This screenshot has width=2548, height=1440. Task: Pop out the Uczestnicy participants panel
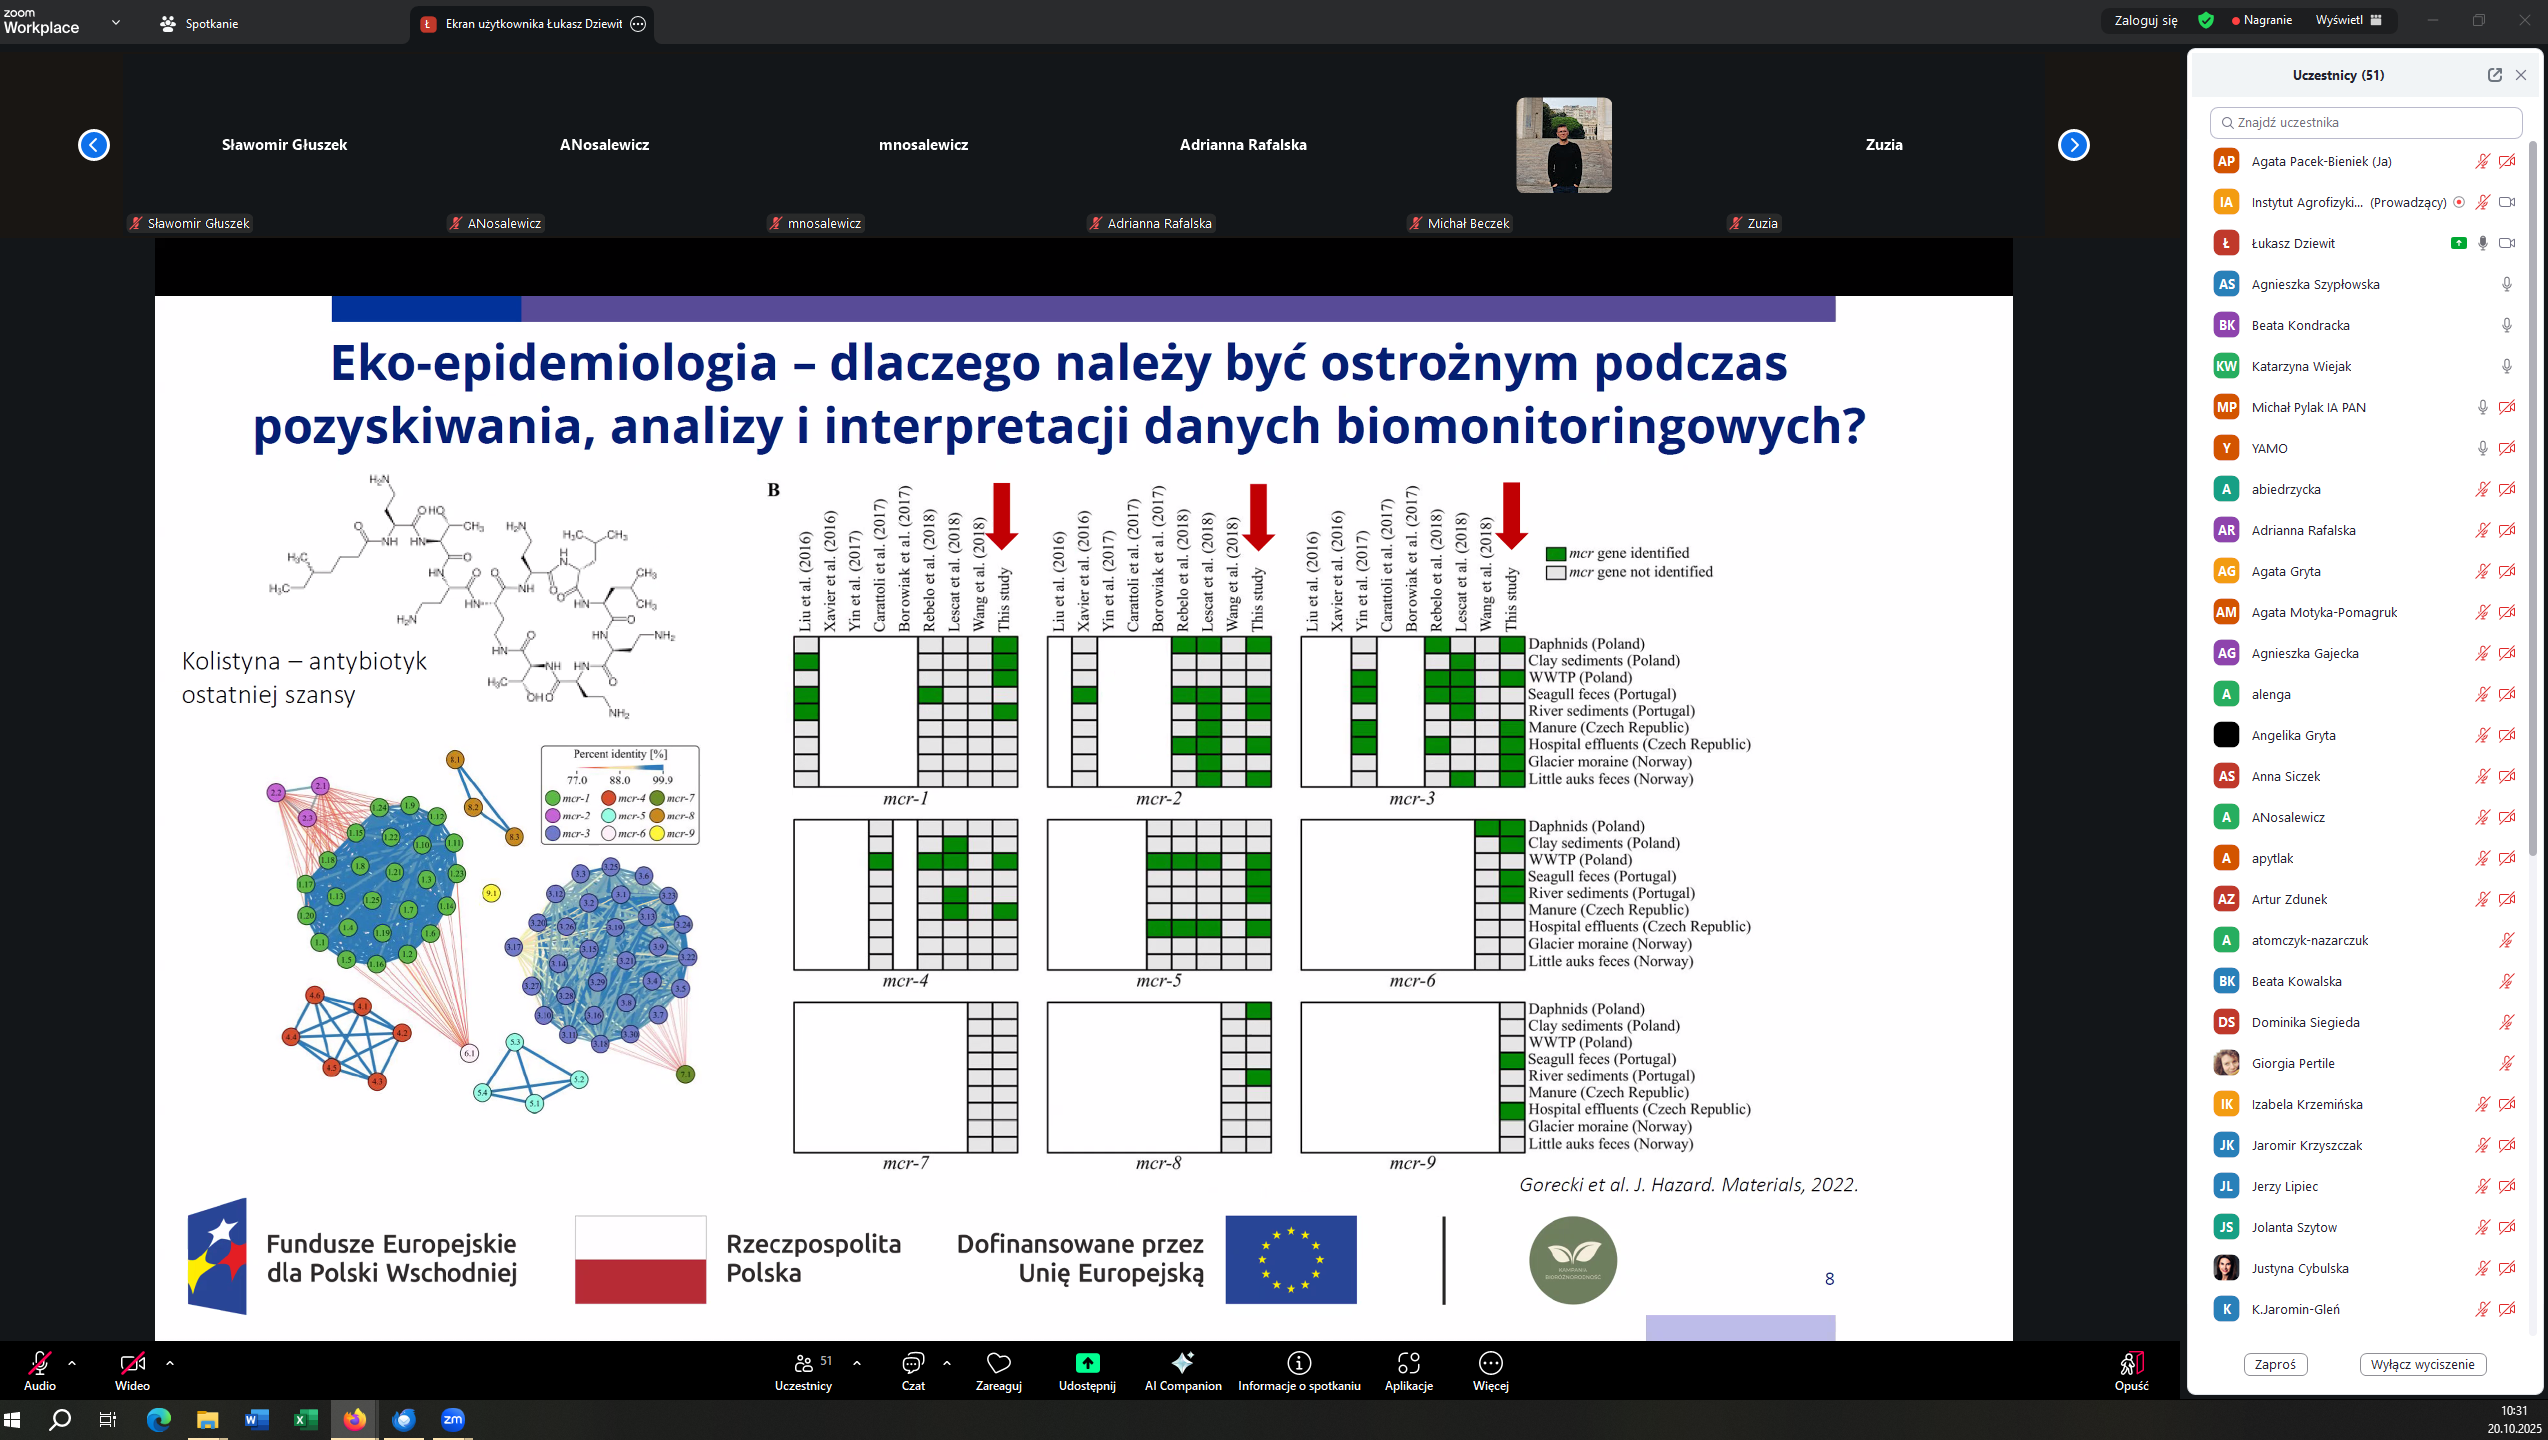(x=2494, y=75)
